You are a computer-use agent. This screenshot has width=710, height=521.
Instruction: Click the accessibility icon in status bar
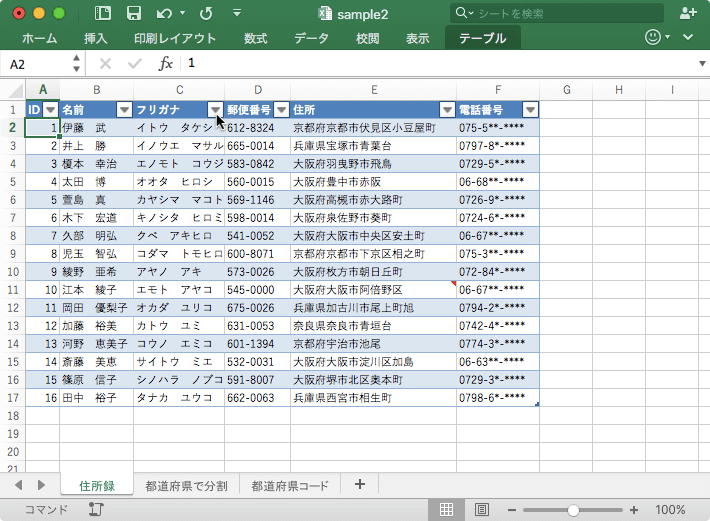pyautogui.click(x=96, y=509)
